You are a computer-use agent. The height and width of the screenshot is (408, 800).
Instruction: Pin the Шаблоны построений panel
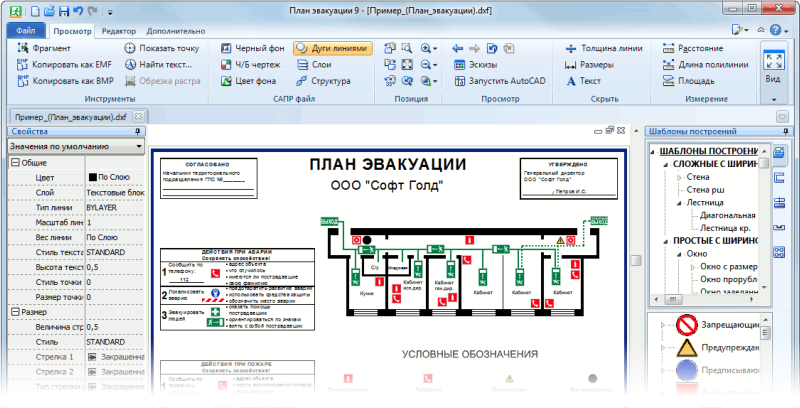786,131
